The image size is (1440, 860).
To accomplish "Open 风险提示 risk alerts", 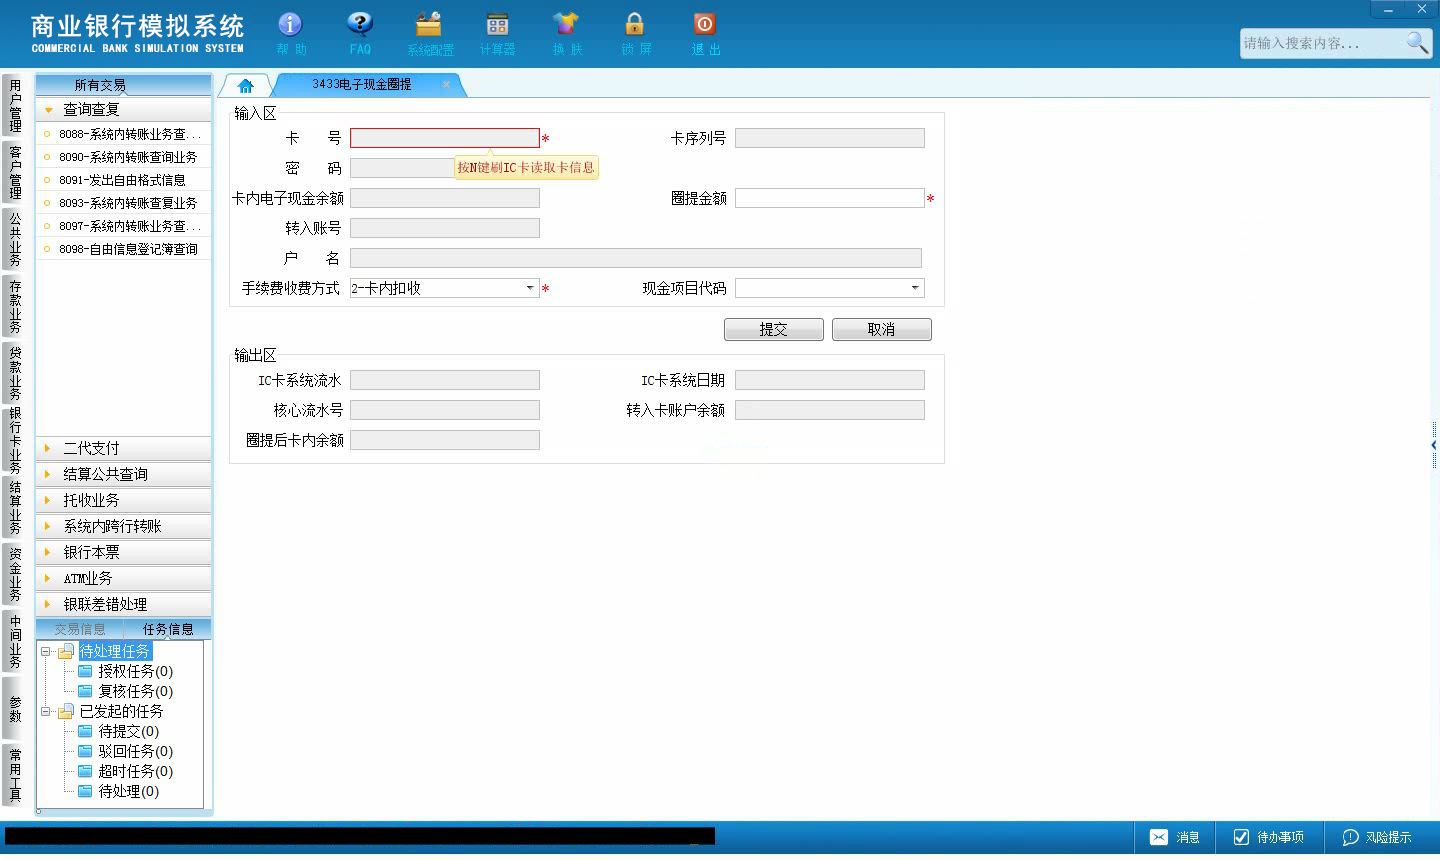I will pyautogui.click(x=1377, y=837).
